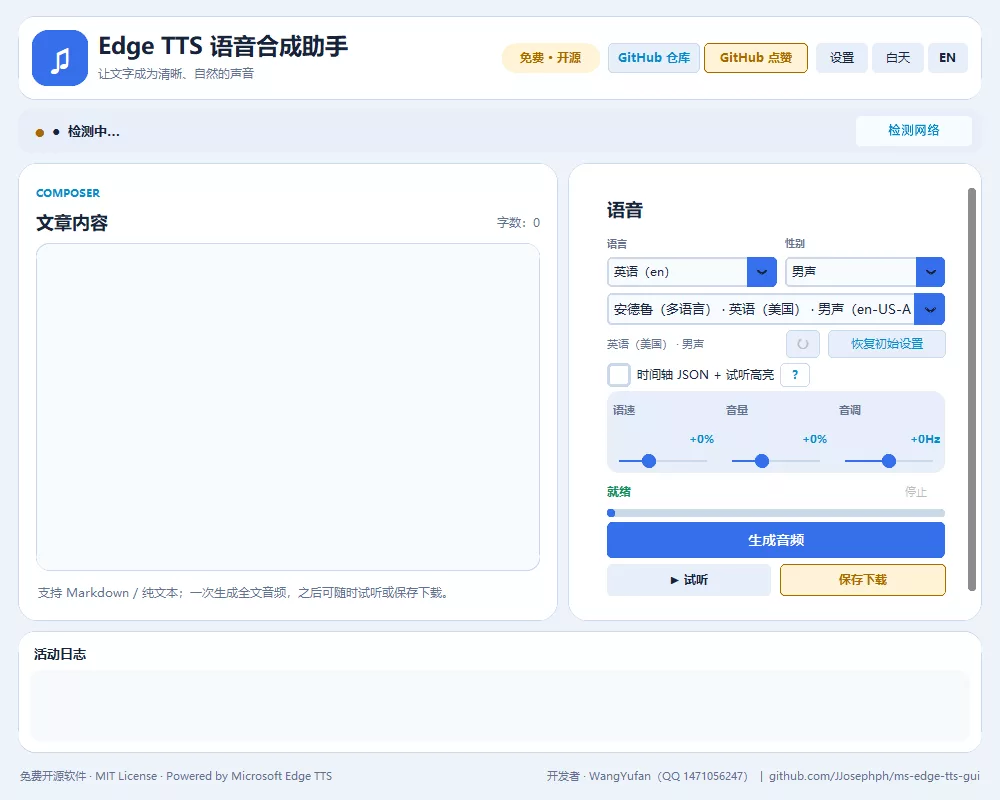
Task: Click the refresh voice list icon button
Action: tap(802, 344)
